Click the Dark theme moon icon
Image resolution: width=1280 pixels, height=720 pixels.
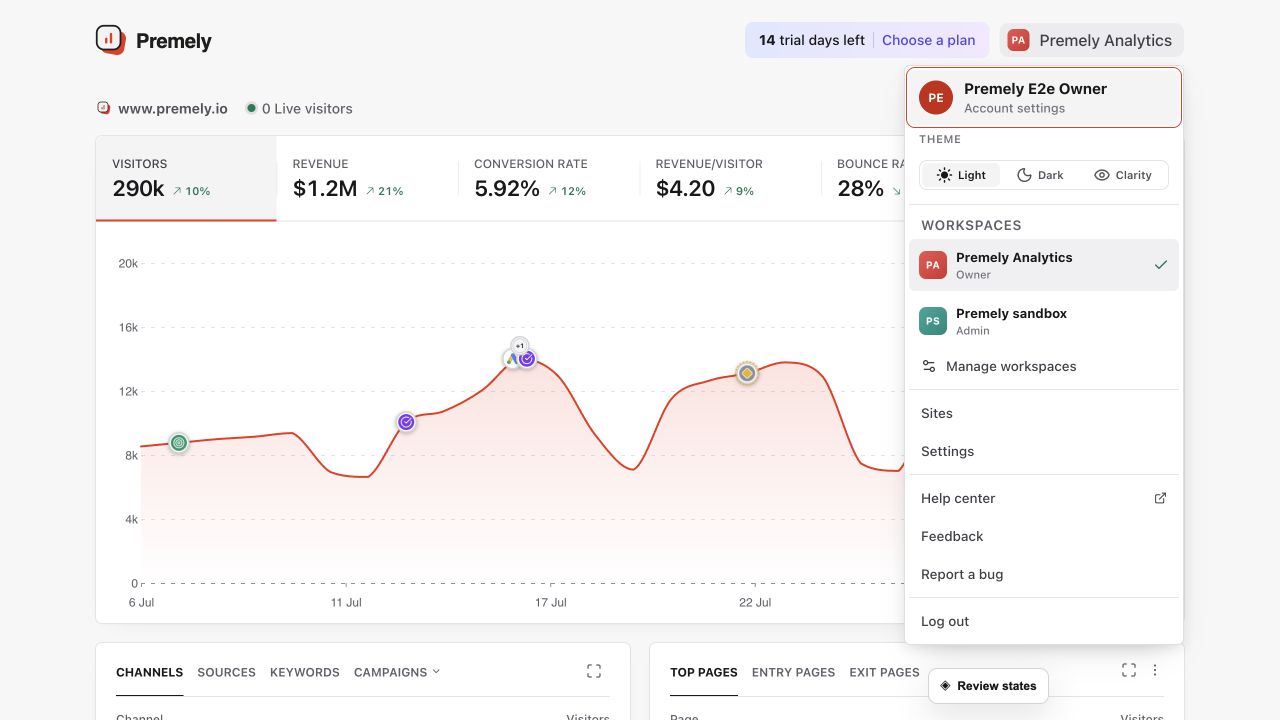(1024, 175)
